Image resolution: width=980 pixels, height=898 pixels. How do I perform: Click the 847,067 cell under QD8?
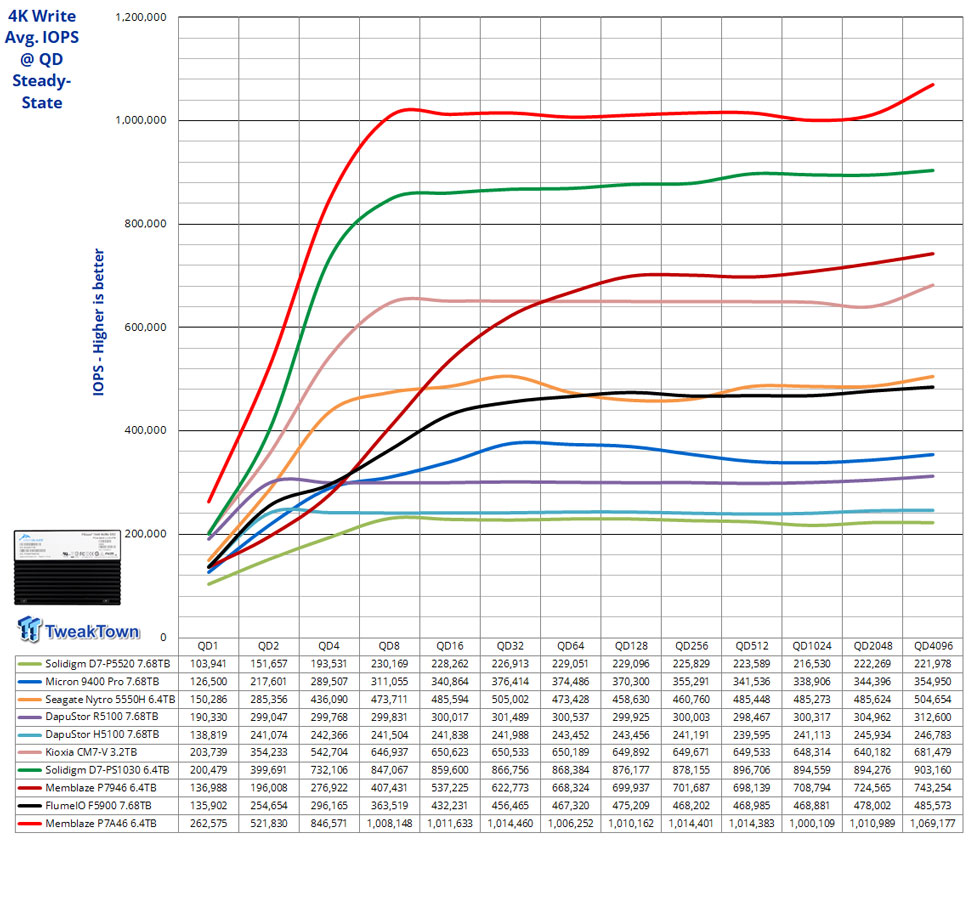[389, 770]
